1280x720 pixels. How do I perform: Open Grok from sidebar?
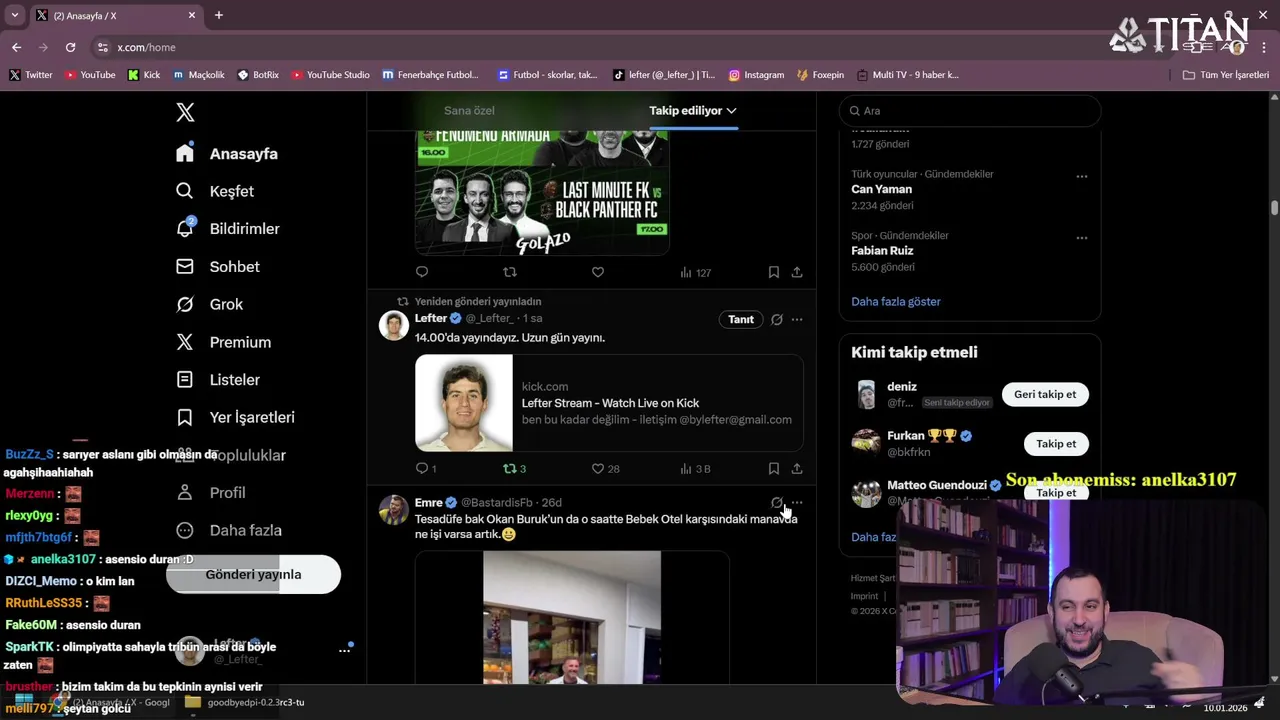tap(210, 304)
